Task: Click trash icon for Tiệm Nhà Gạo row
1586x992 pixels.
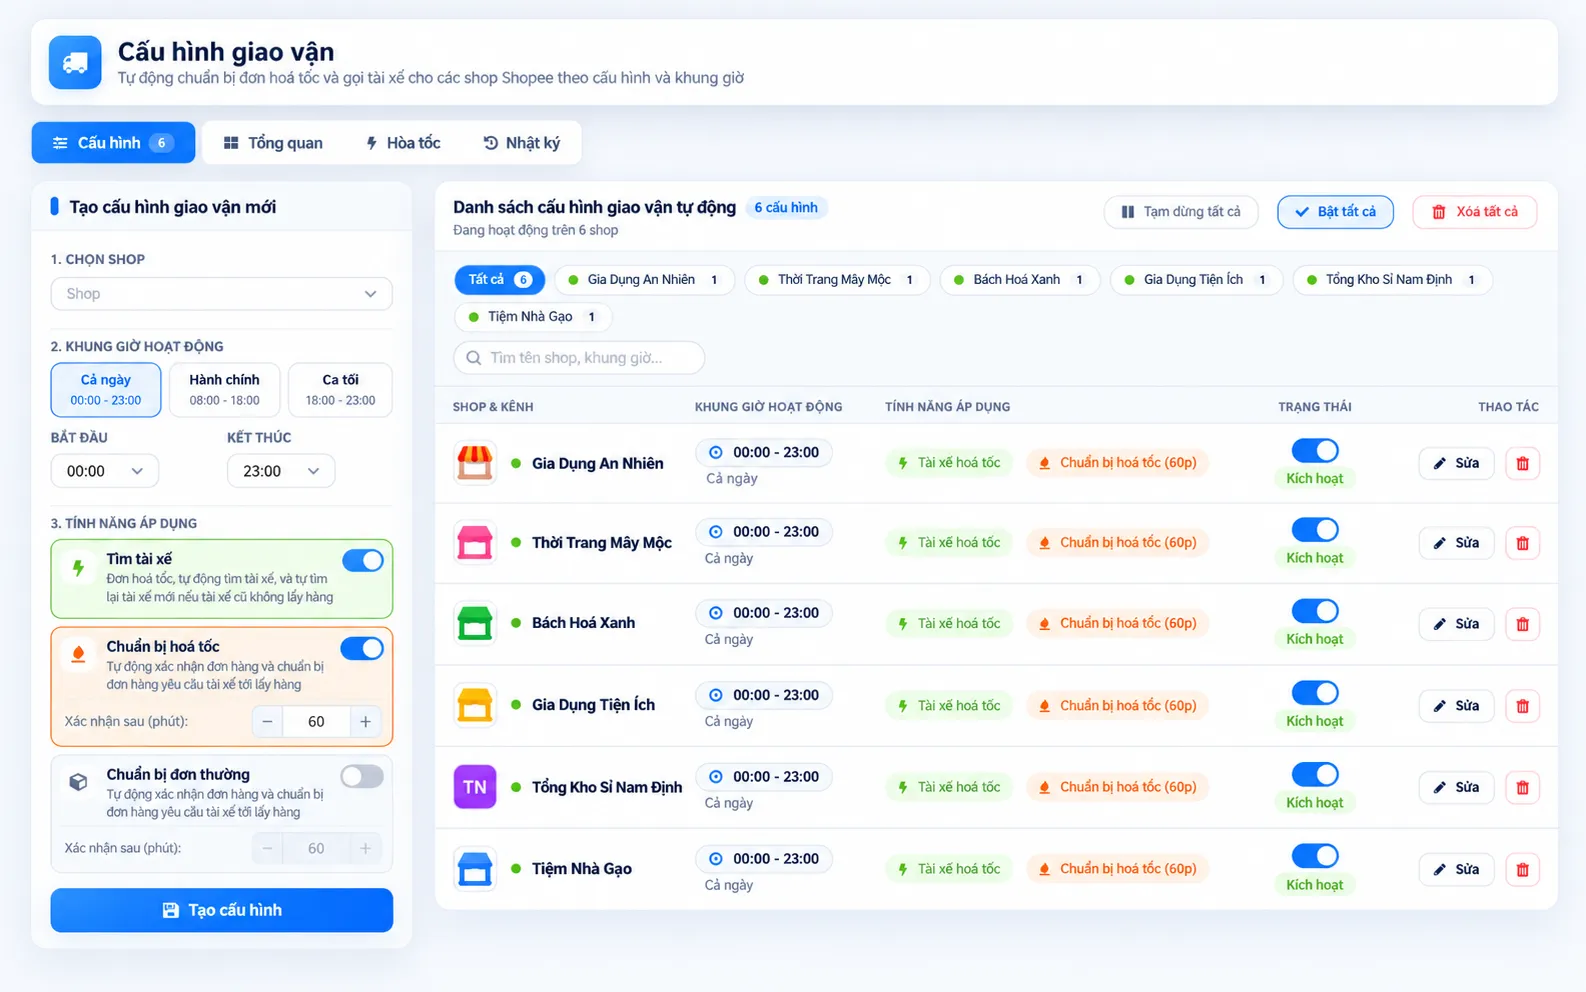Action: (x=1522, y=869)
